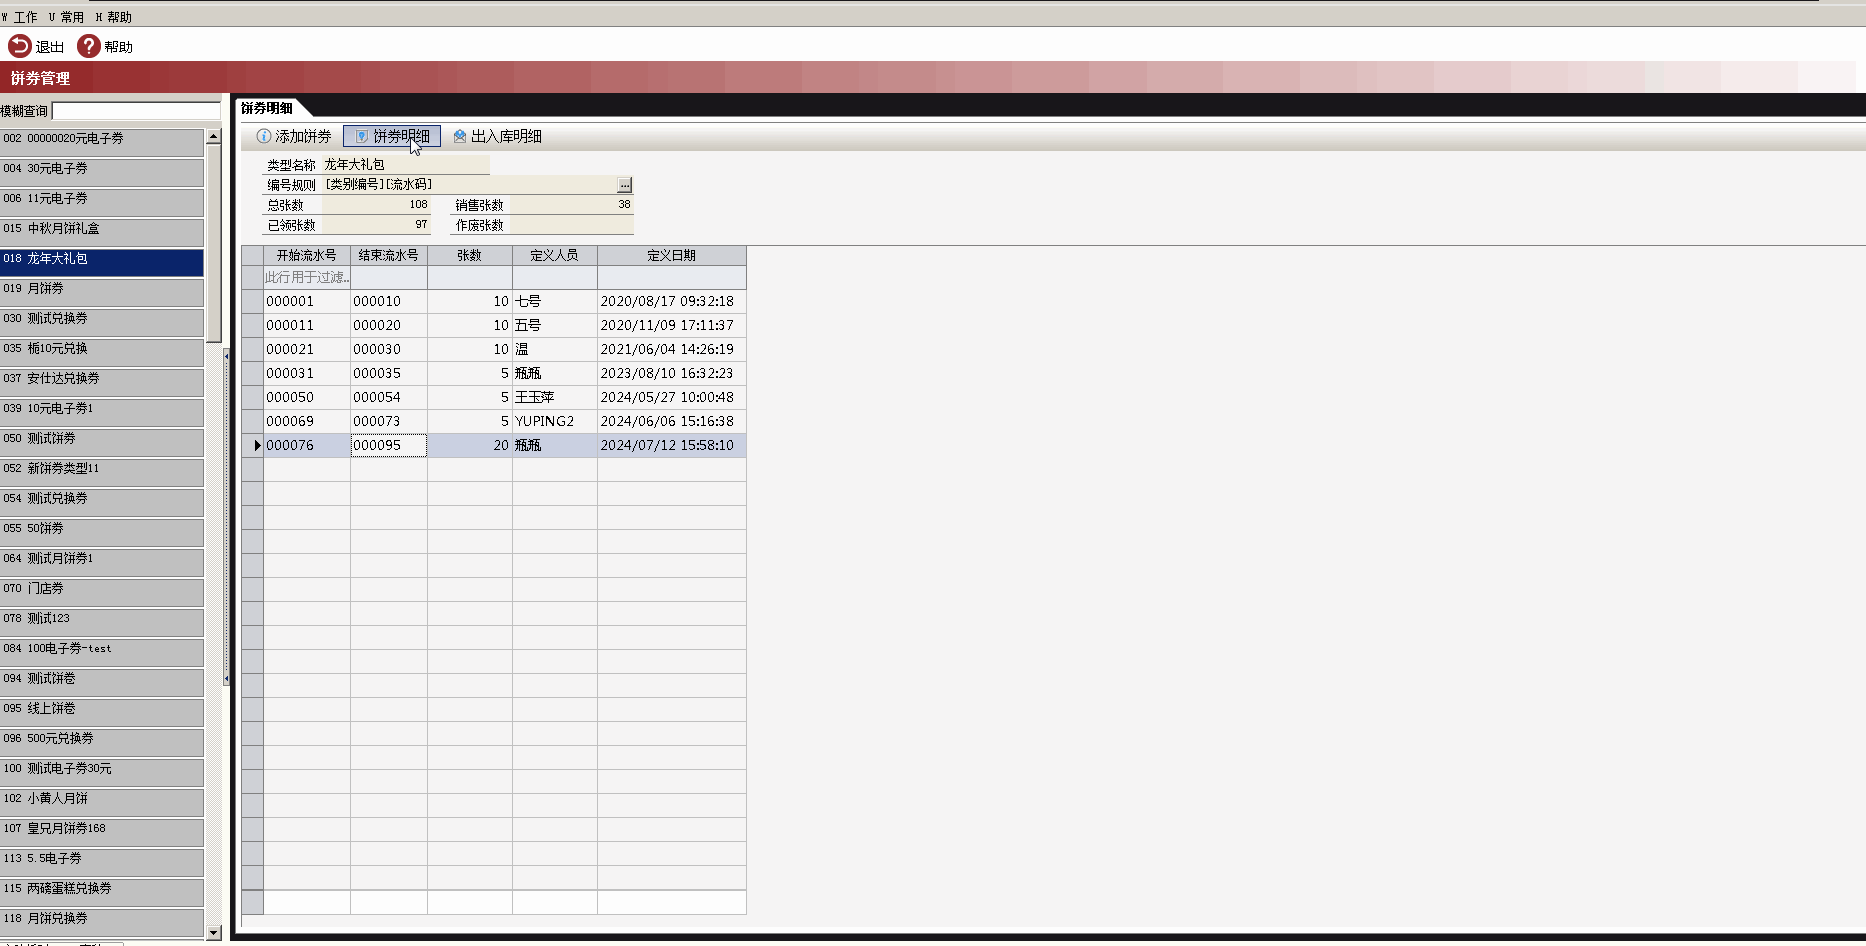Click the 结束流水号 column header
The height and width of the screenshot is (946, 1866).
pyautogui.click(x=389, y=256)
